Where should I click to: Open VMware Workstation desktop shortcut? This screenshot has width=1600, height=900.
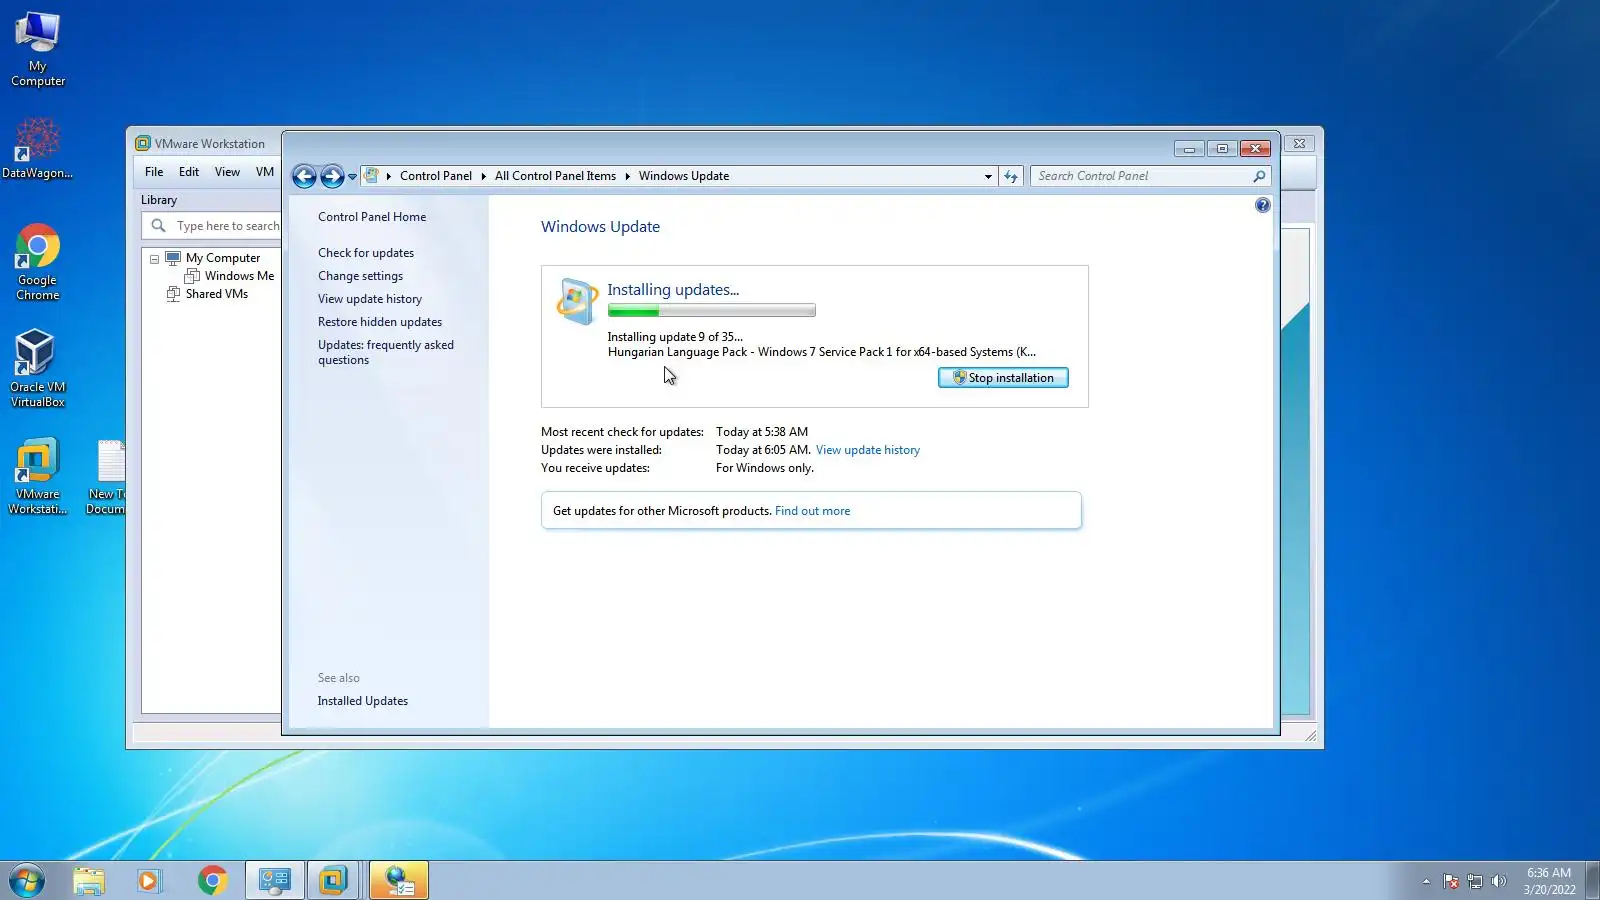[x=38, y=477]
